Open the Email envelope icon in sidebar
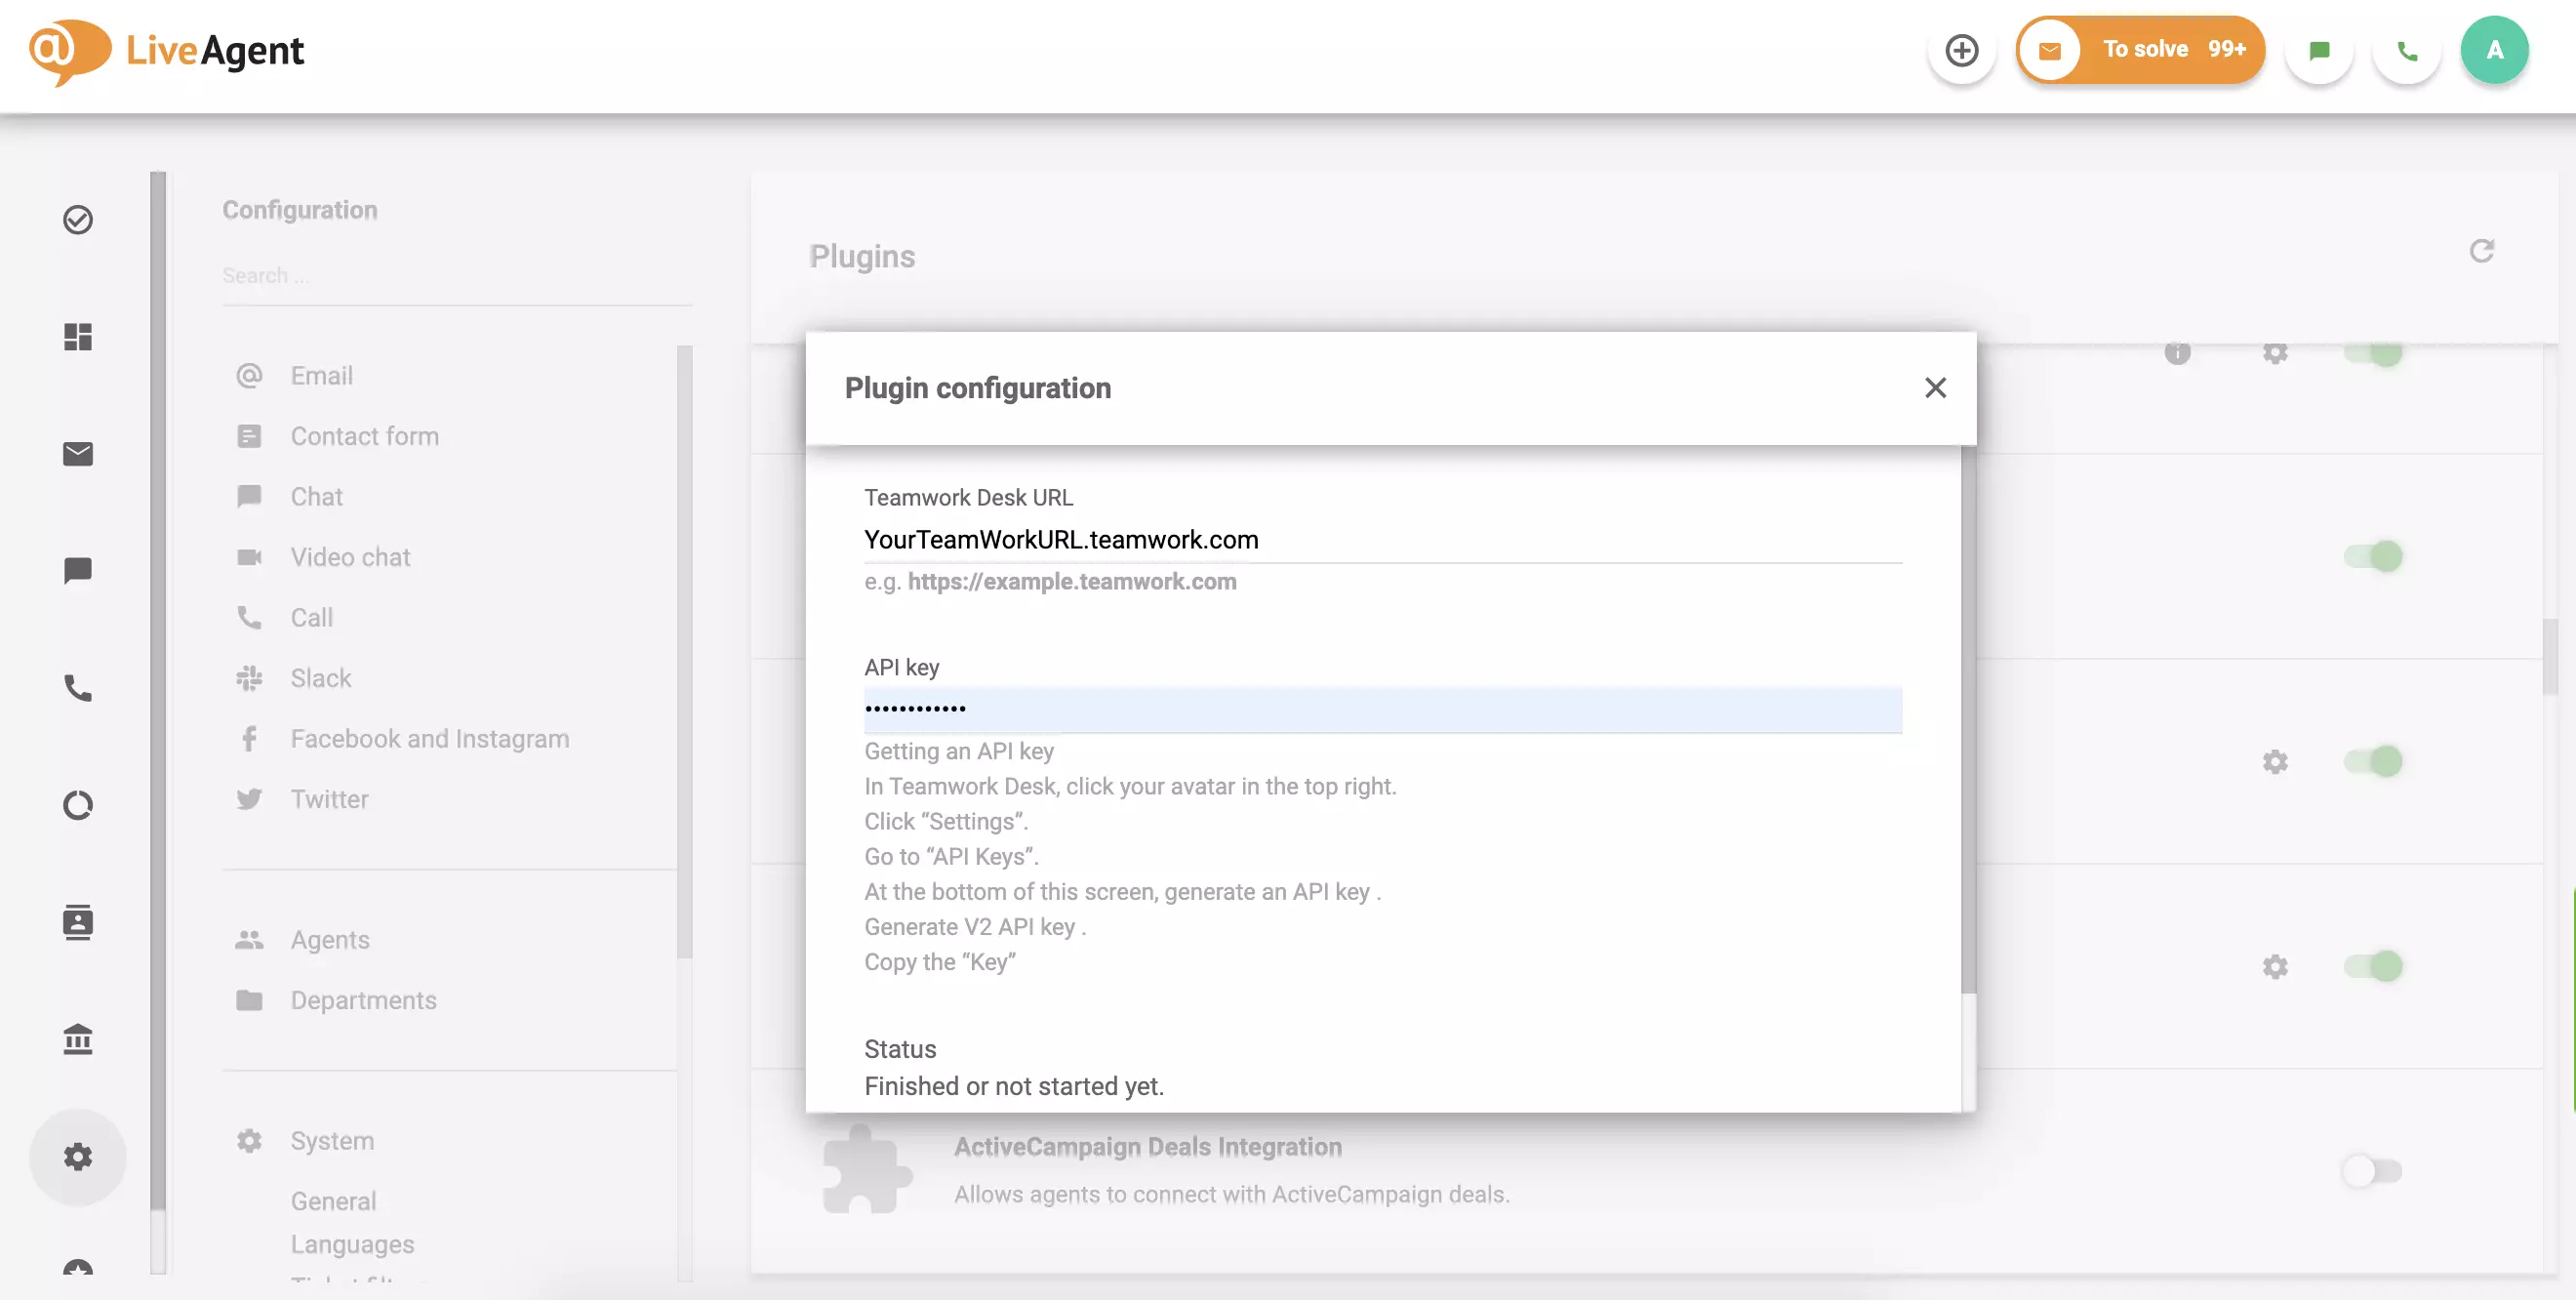 [77, 454]
